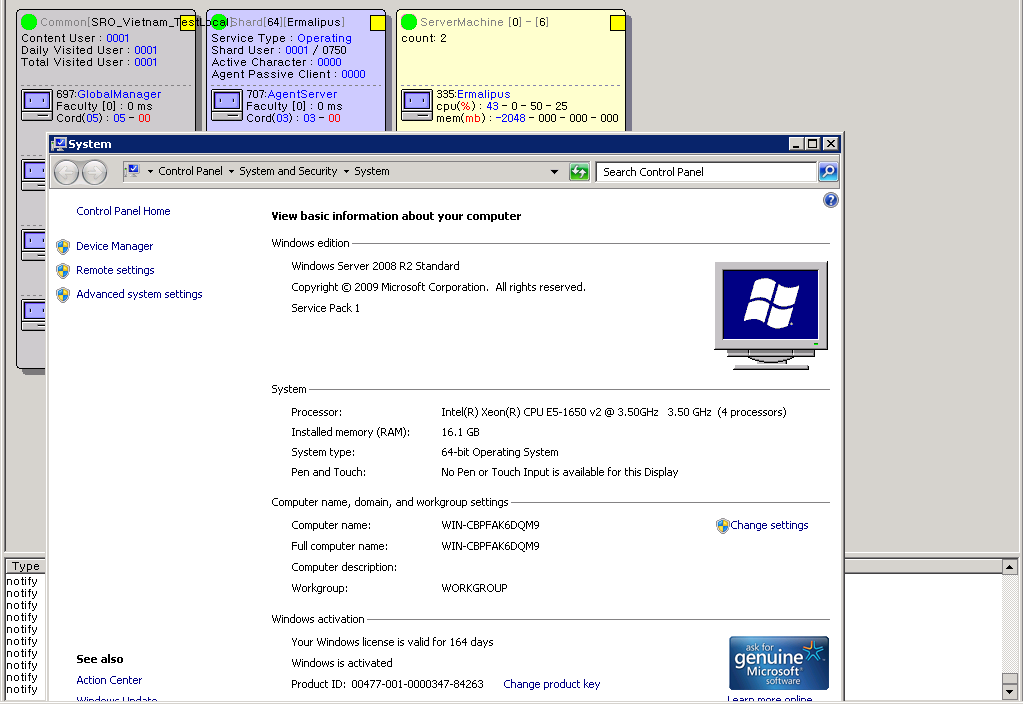Minimize the System window
Viewport: 1023px width, 704px height.
tap(795, 144)
